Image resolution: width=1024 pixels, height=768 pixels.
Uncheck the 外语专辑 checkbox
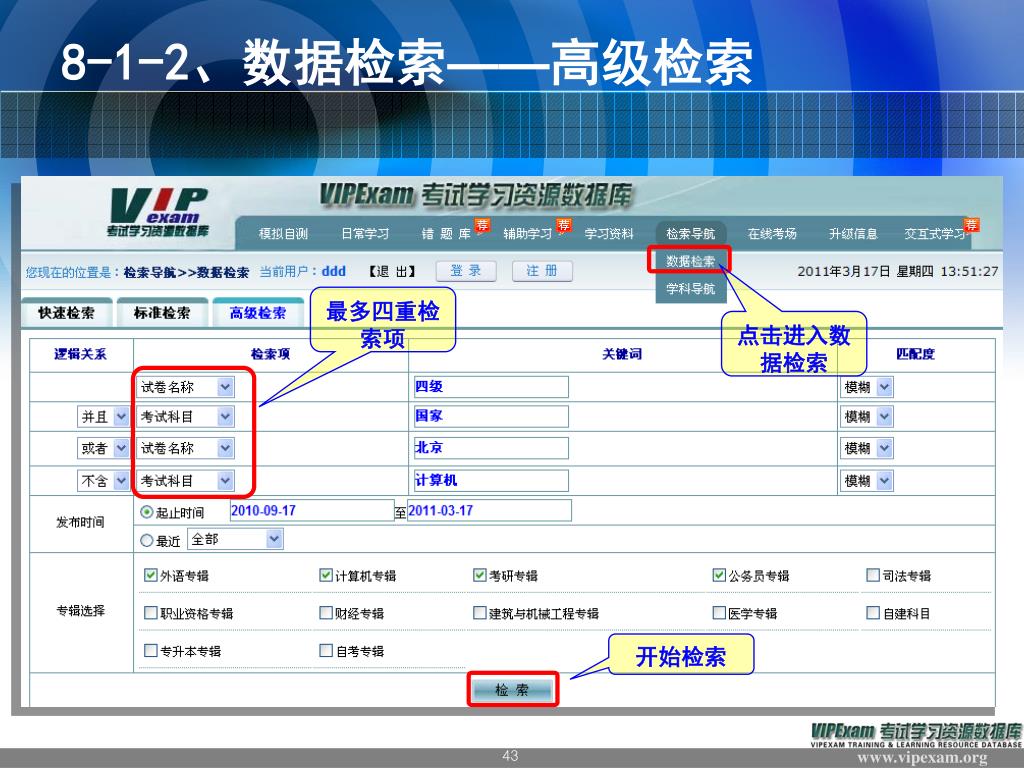[151, 575]
